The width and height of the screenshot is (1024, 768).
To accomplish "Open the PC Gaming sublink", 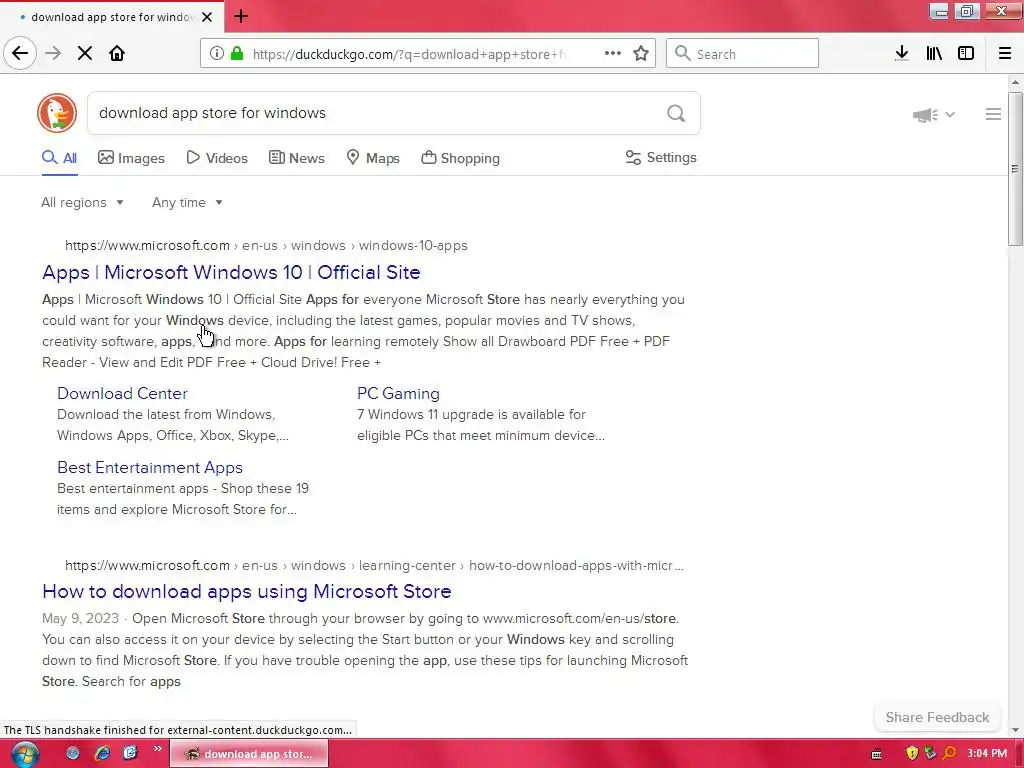I will tap(398, 393).
